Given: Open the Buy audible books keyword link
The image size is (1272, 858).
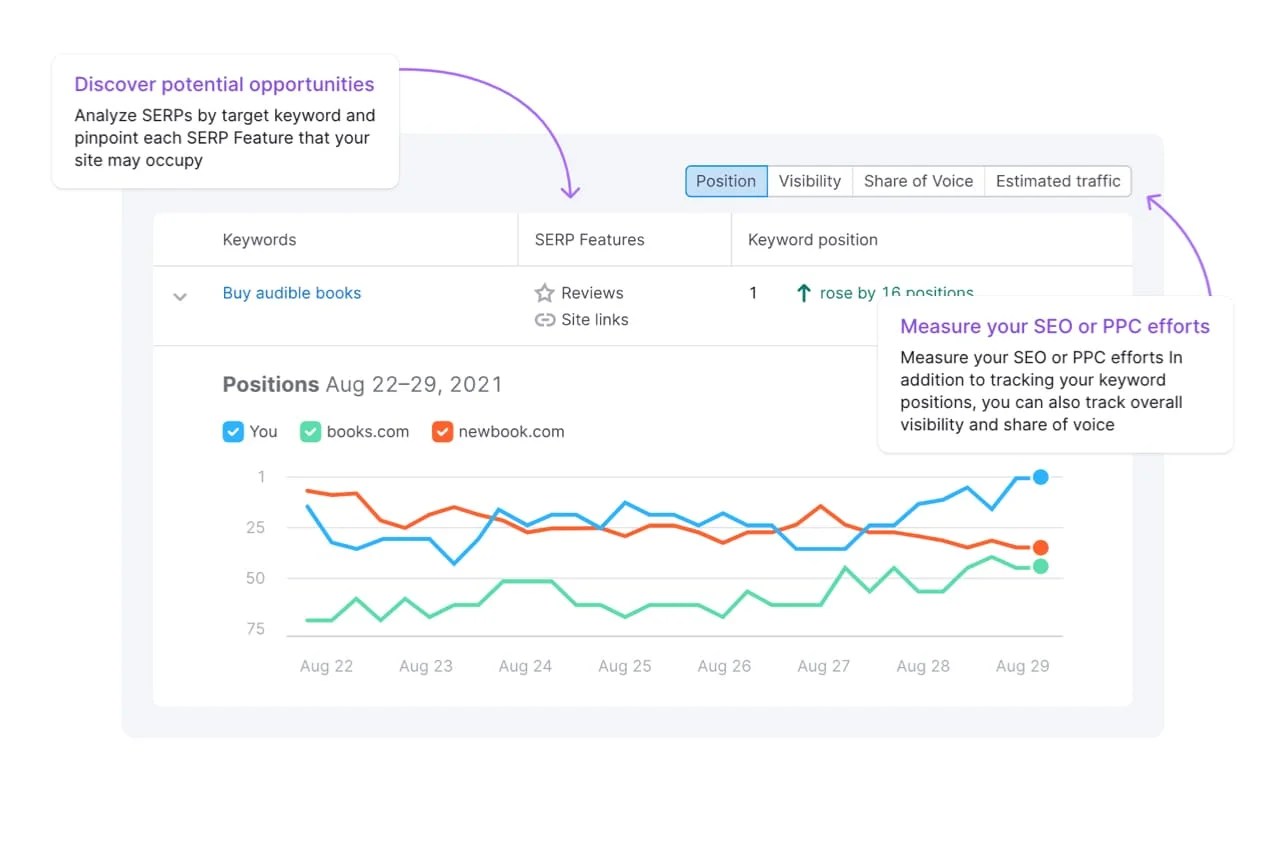Looking at the screenshot, I should (x=292, y=293).
